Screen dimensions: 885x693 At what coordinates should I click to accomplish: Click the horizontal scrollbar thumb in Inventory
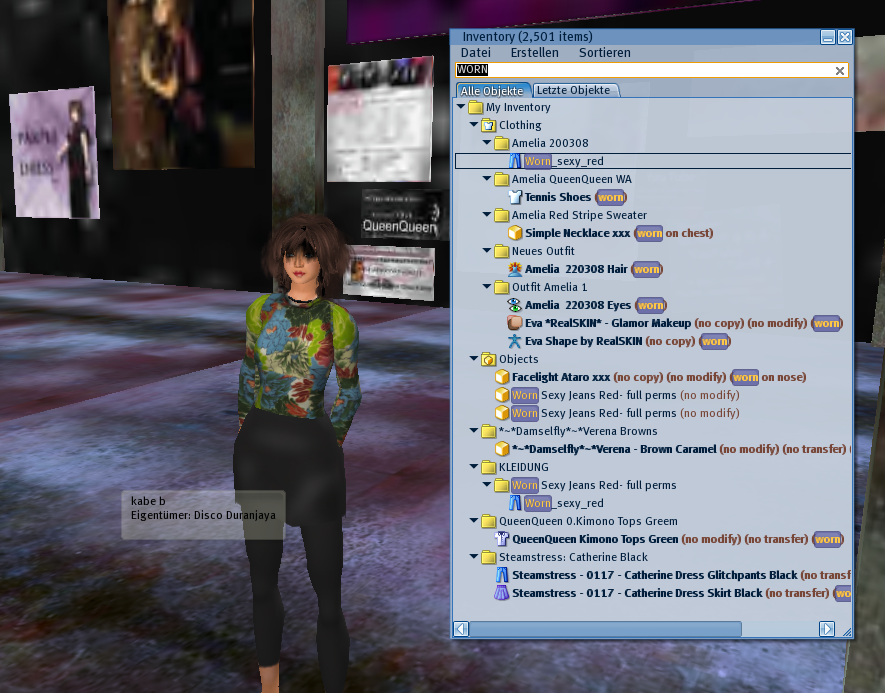click(606, 629)
